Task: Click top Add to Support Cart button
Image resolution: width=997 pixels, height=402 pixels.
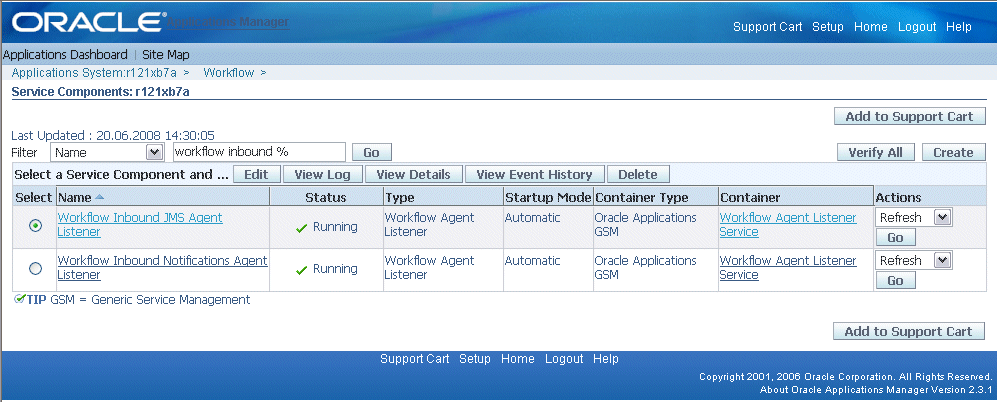Action: click(x=909, y=116)
